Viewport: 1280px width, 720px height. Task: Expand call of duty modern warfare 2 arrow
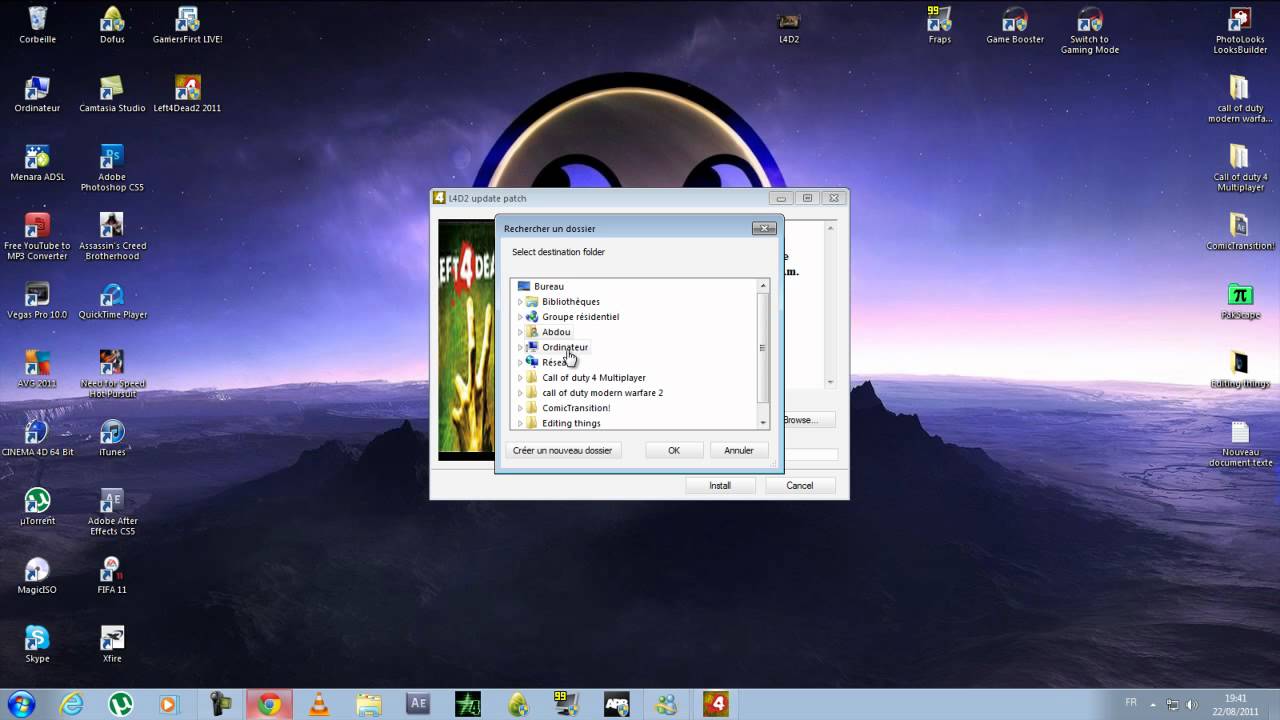point(520,393)
